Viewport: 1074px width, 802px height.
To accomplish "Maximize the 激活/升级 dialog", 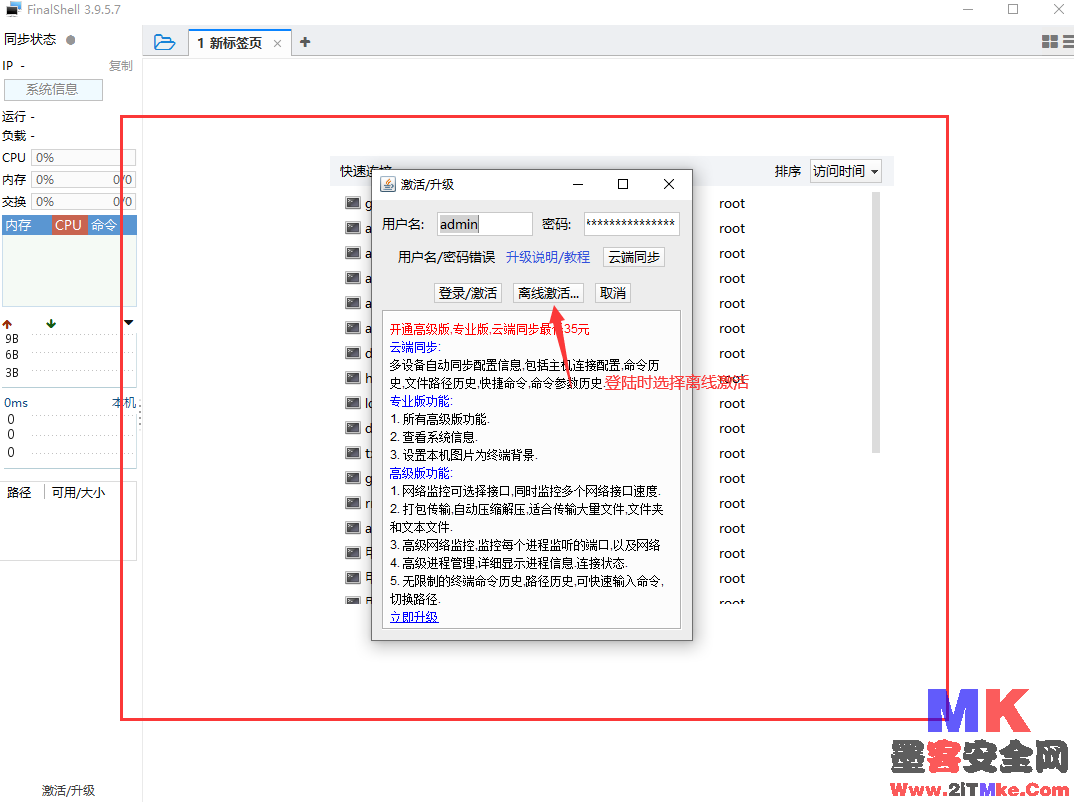I will (x=623, y=184).
